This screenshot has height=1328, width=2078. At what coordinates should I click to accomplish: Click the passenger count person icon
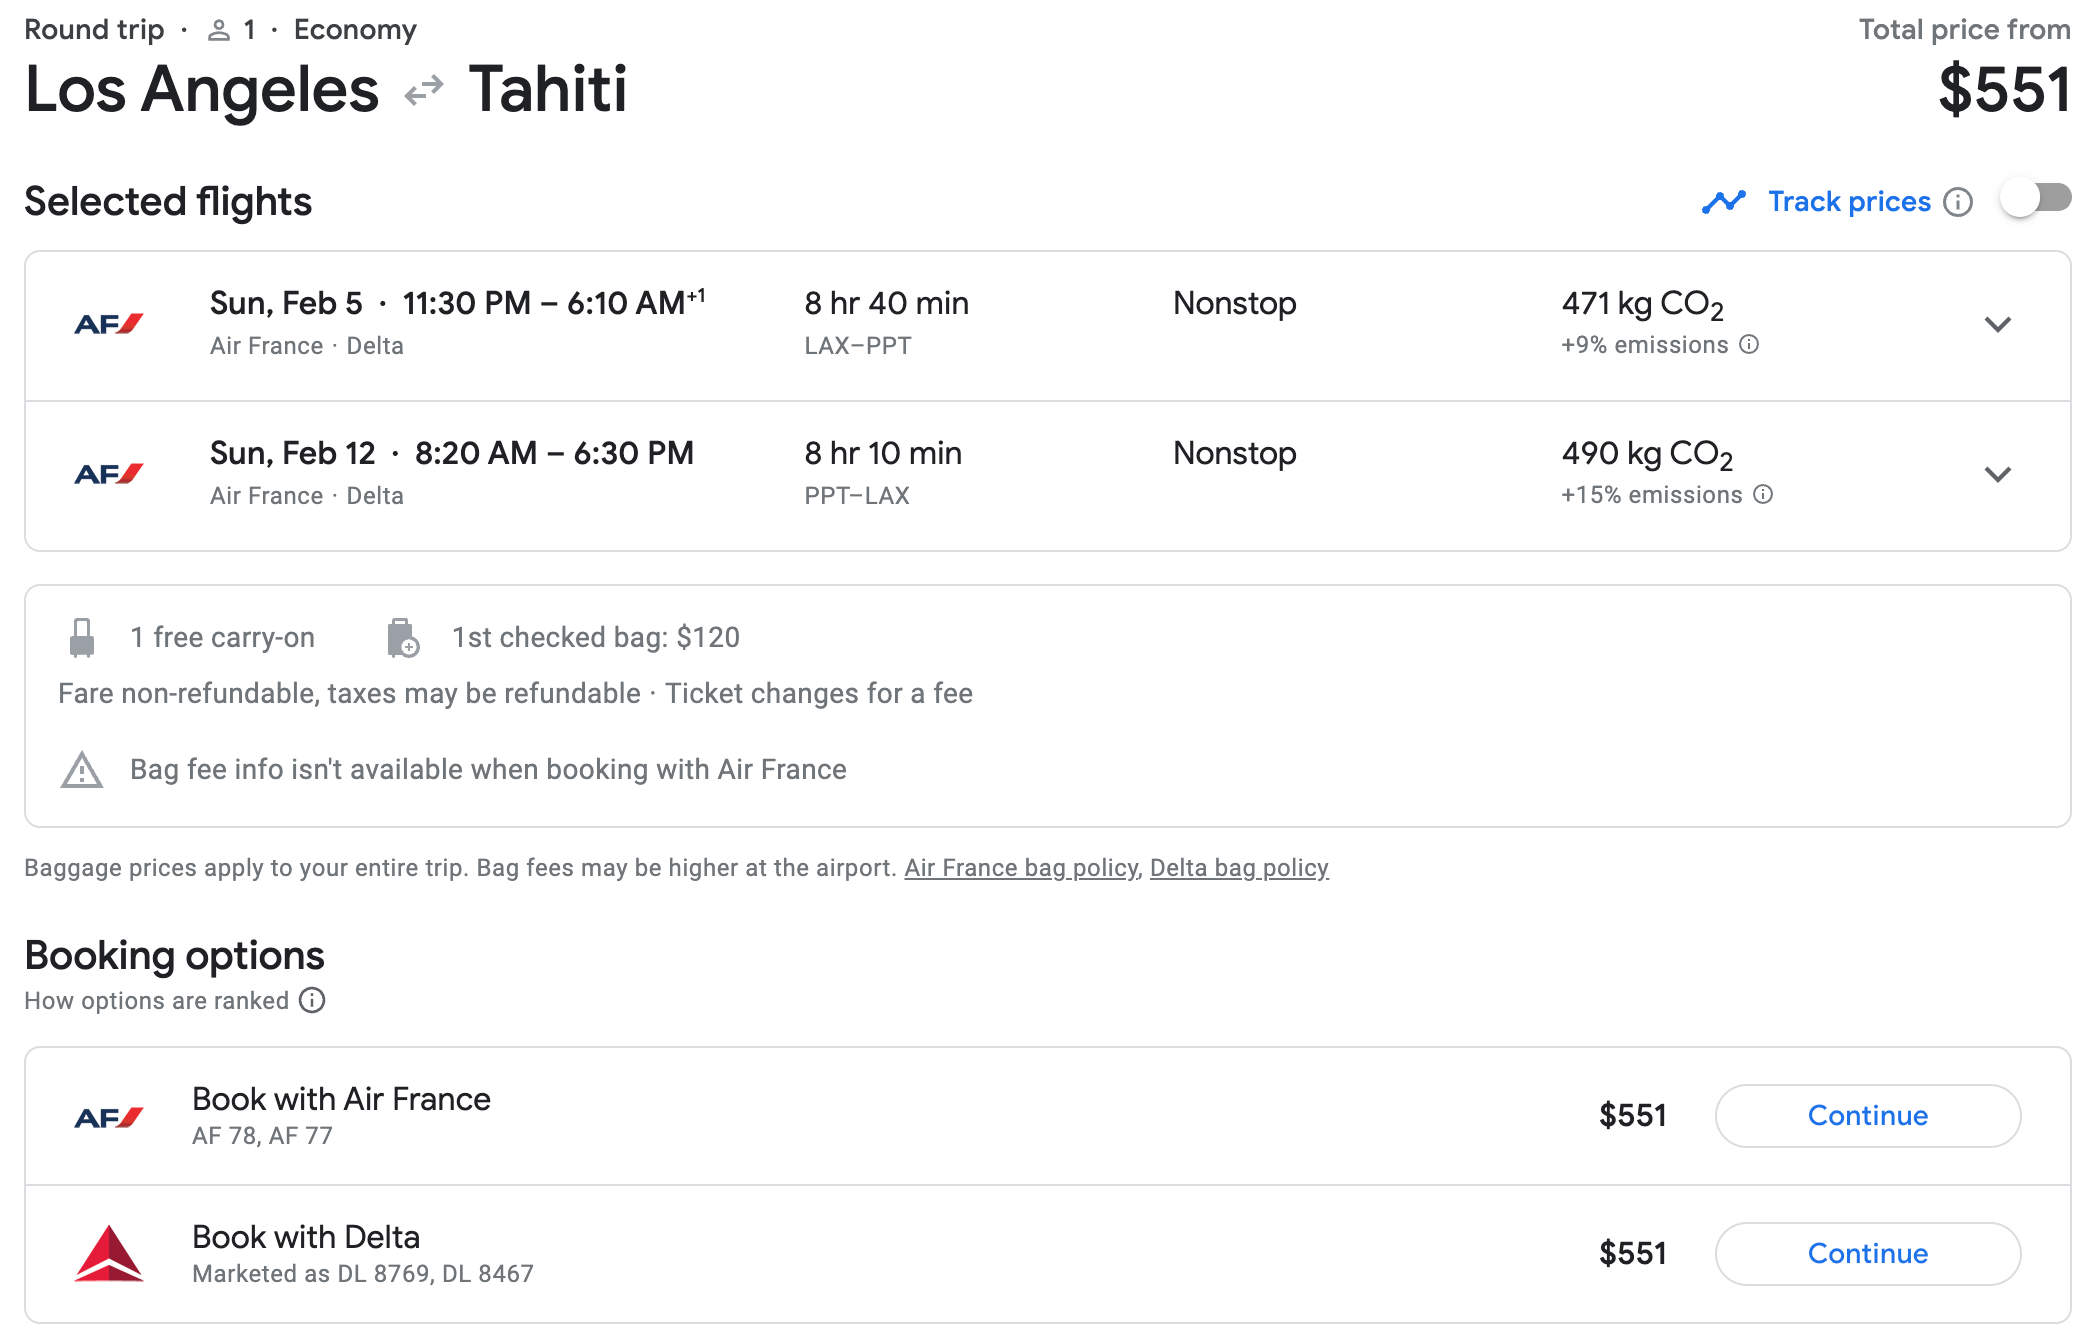(x=218, y=31)
